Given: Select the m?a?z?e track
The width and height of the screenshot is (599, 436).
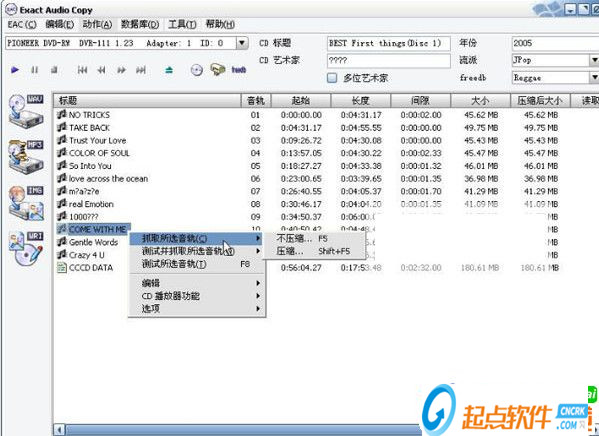Looking at the screenshot, I should (x=84, y=191).
